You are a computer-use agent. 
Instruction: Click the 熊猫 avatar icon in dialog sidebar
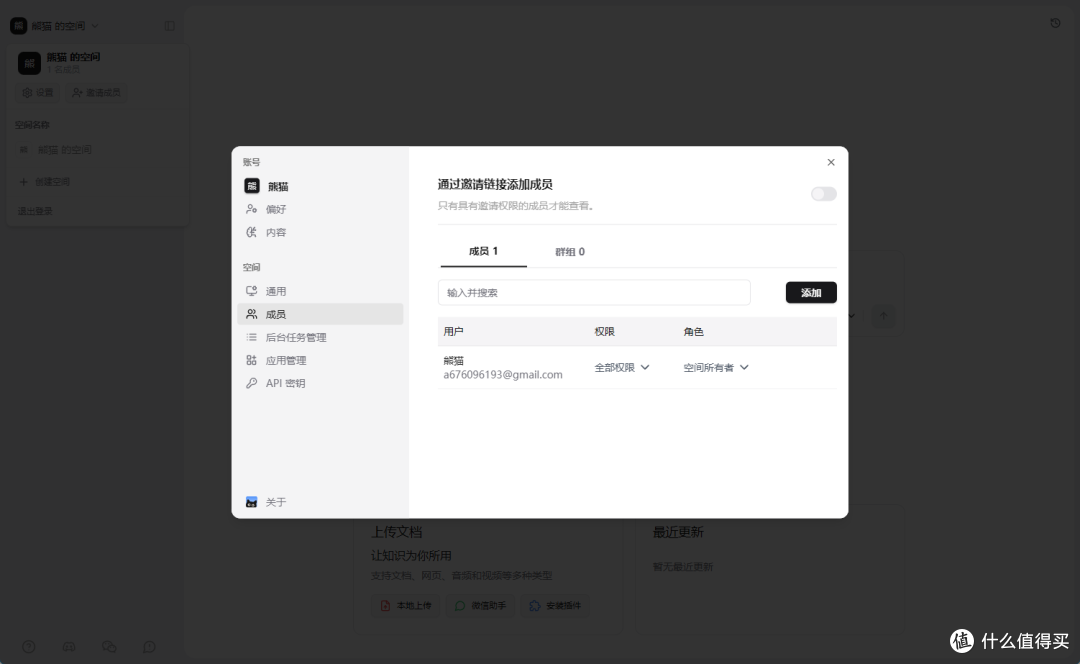pos(252,186)
